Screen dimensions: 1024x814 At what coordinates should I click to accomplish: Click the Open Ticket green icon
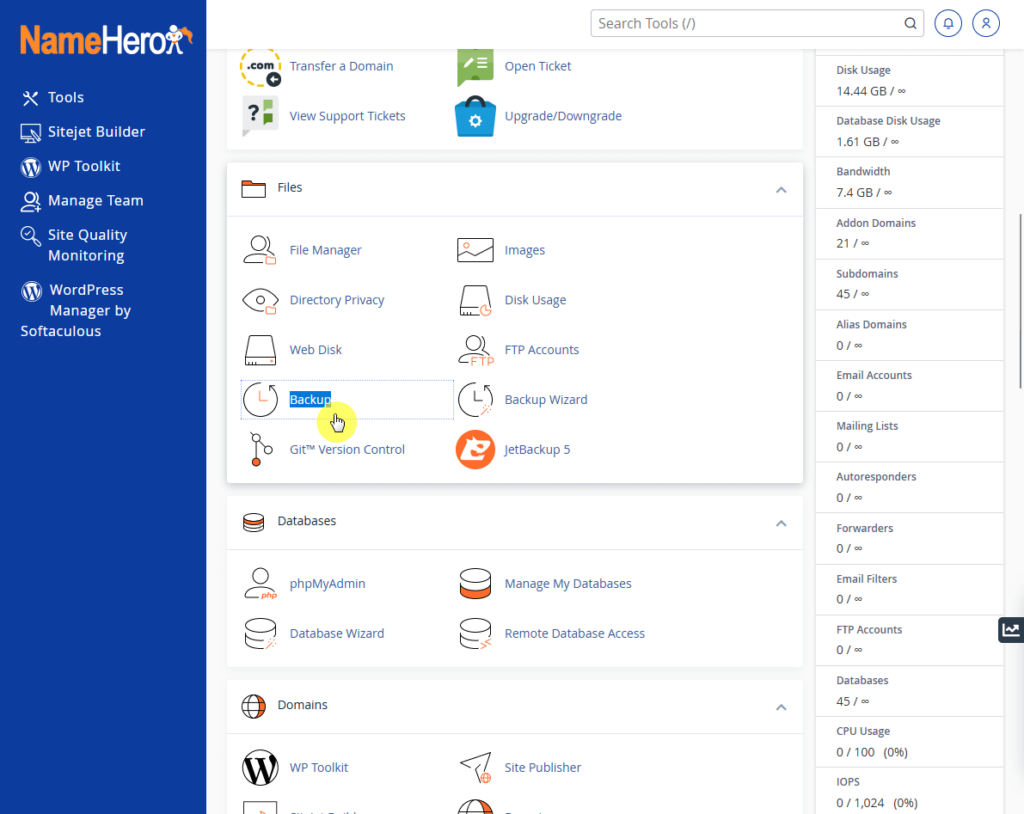coord(475,67)
